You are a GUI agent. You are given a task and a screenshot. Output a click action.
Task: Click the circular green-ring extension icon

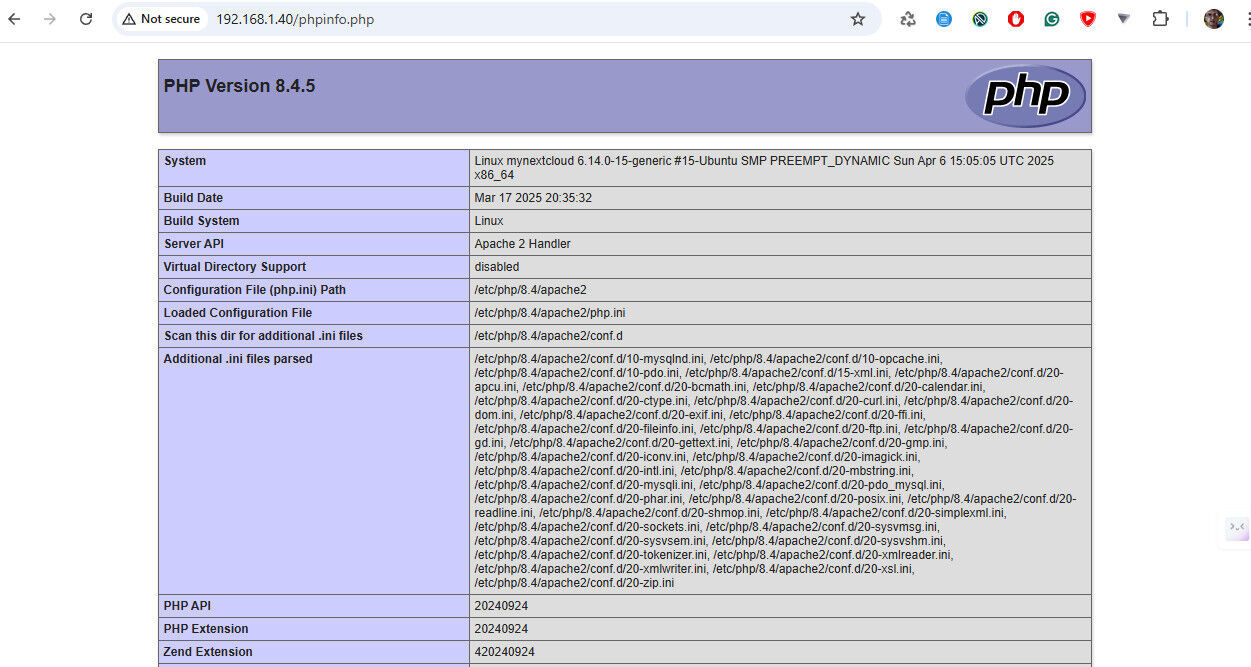pos(980,19)
